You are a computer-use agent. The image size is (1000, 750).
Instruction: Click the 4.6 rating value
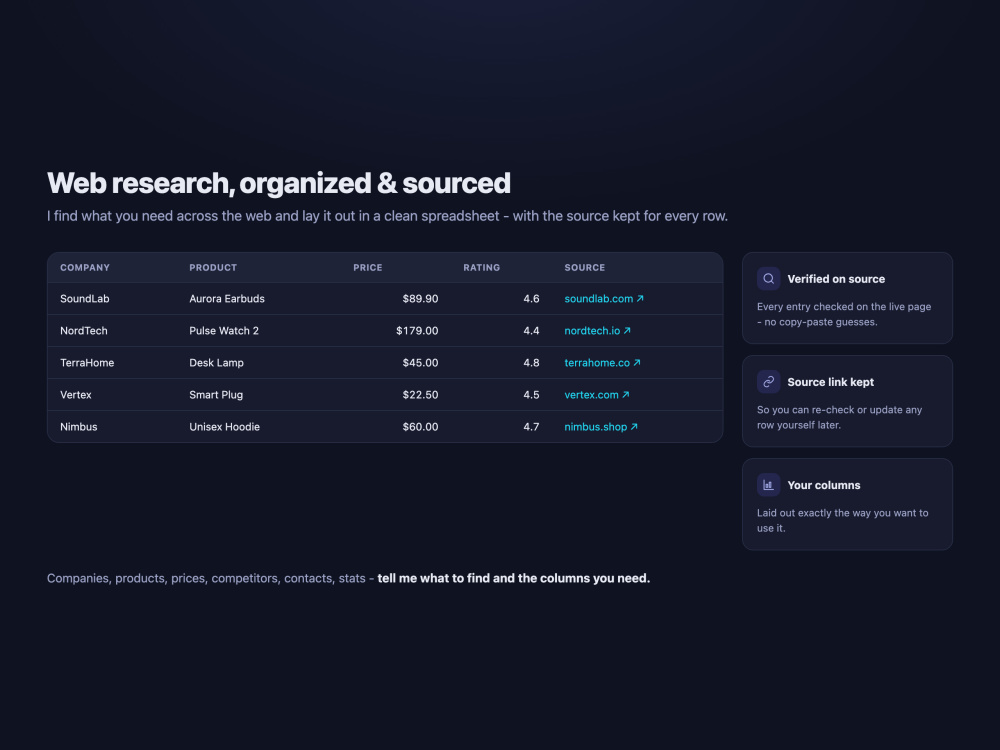coord(531,298)
